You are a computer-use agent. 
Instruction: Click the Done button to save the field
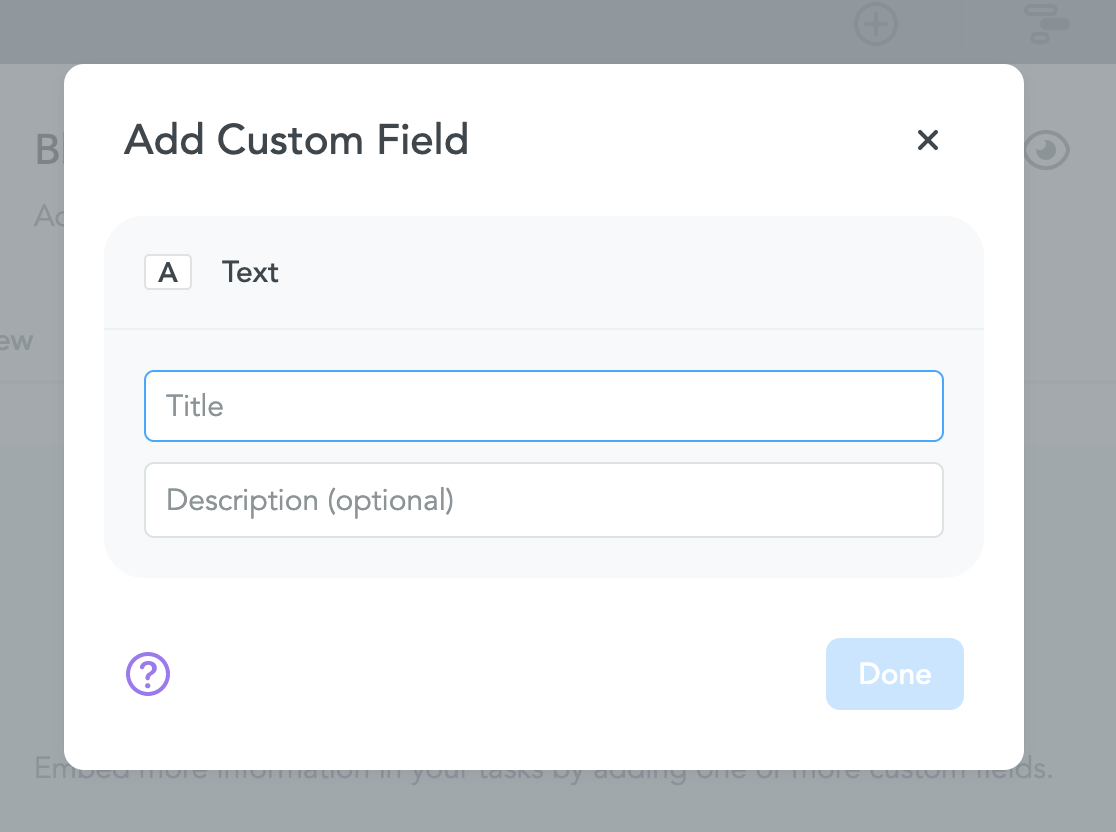(894, 674)
